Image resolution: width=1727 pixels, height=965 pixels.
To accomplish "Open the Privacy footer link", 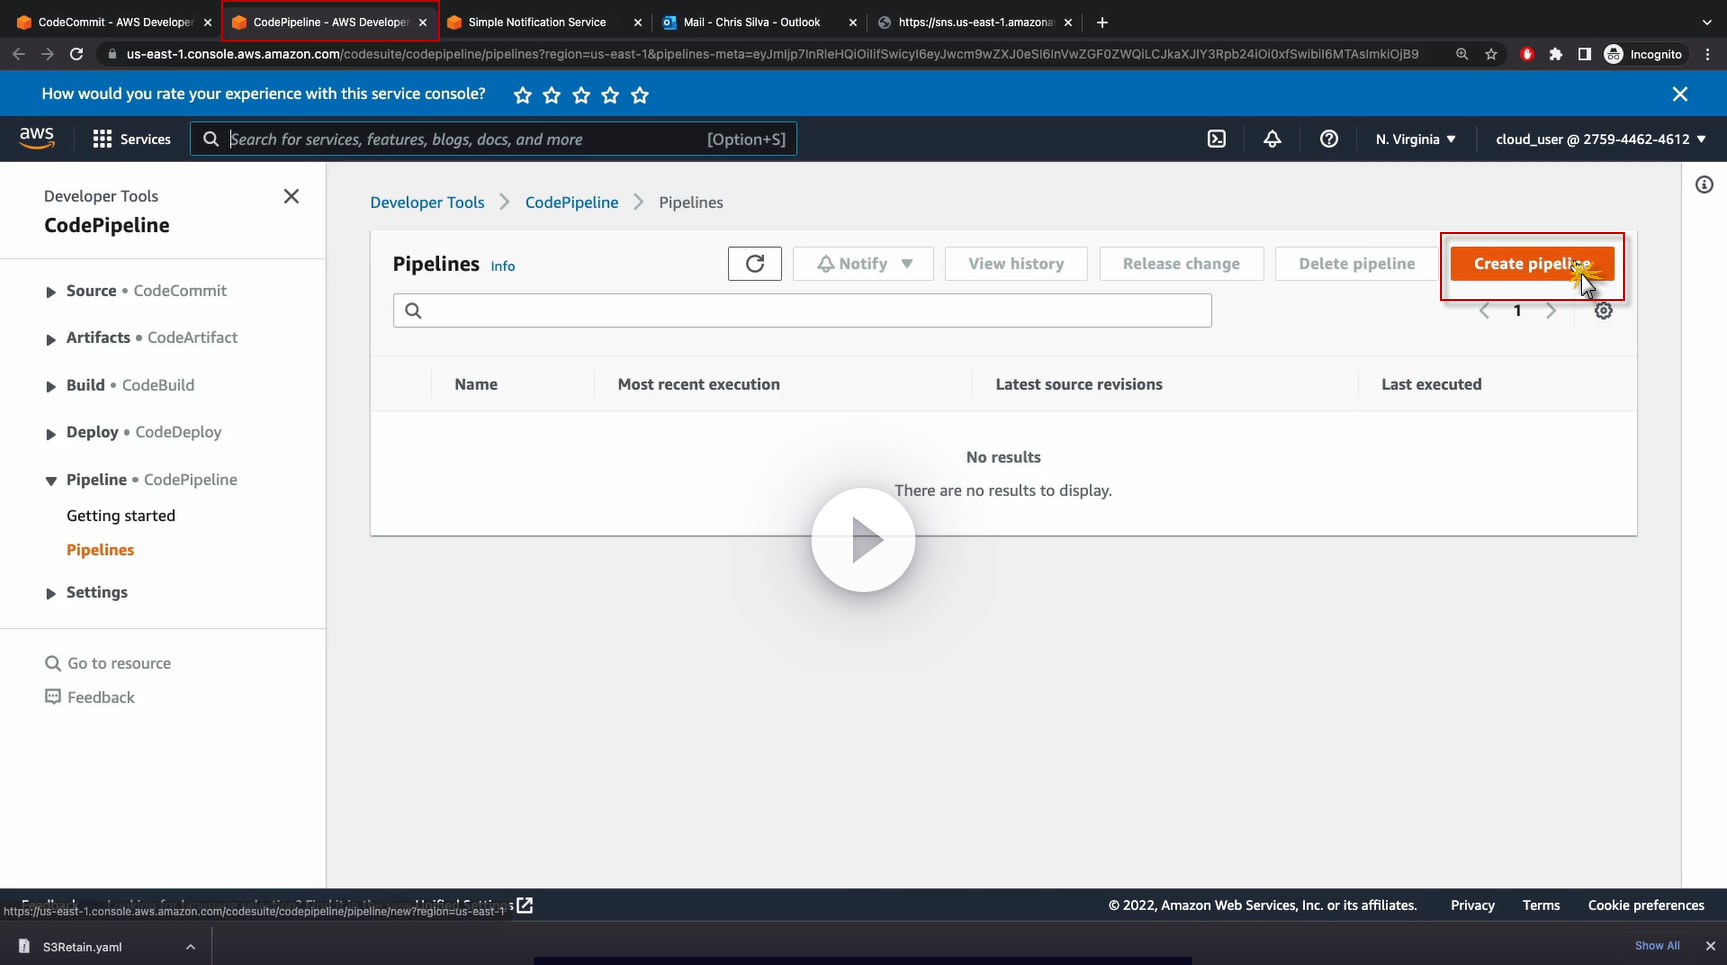I will tap(1473, 905).
